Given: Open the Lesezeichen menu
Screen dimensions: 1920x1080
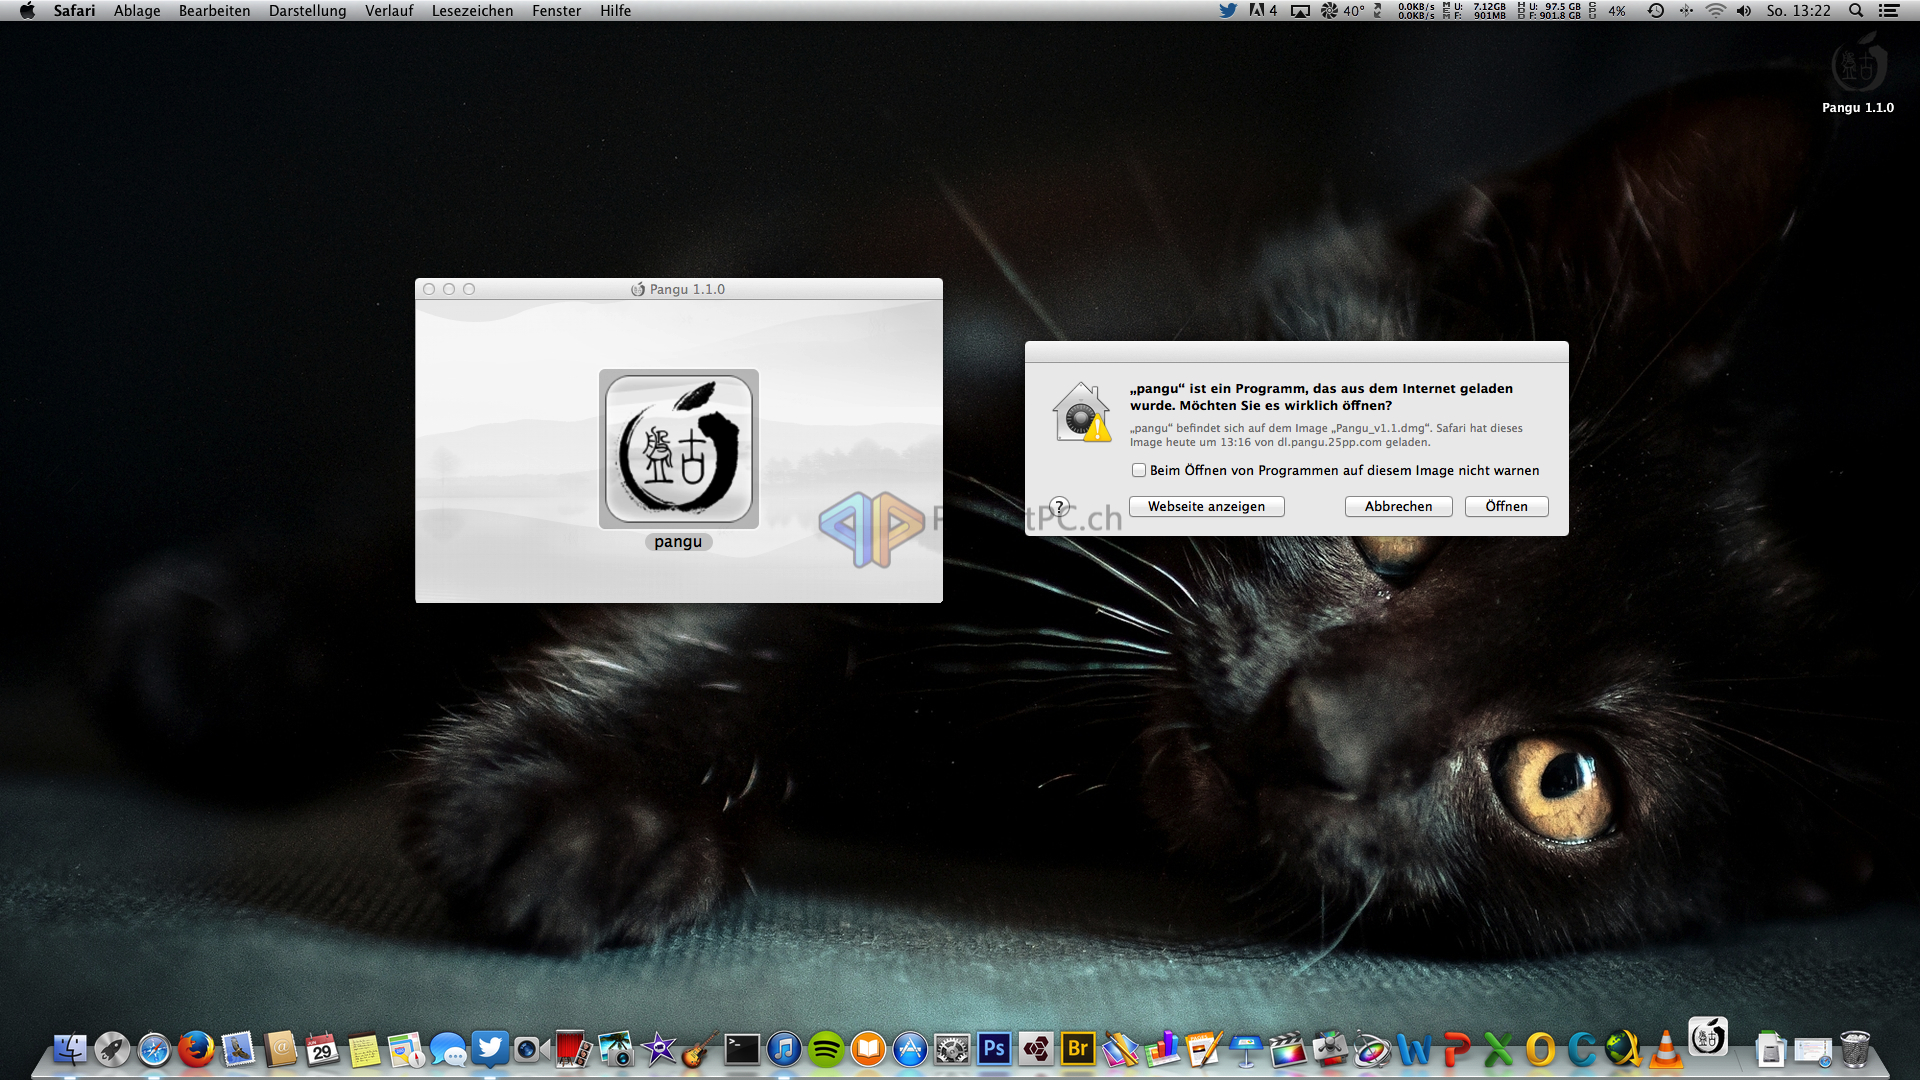Looking at the screenshot, I should [x=472, y=10].
